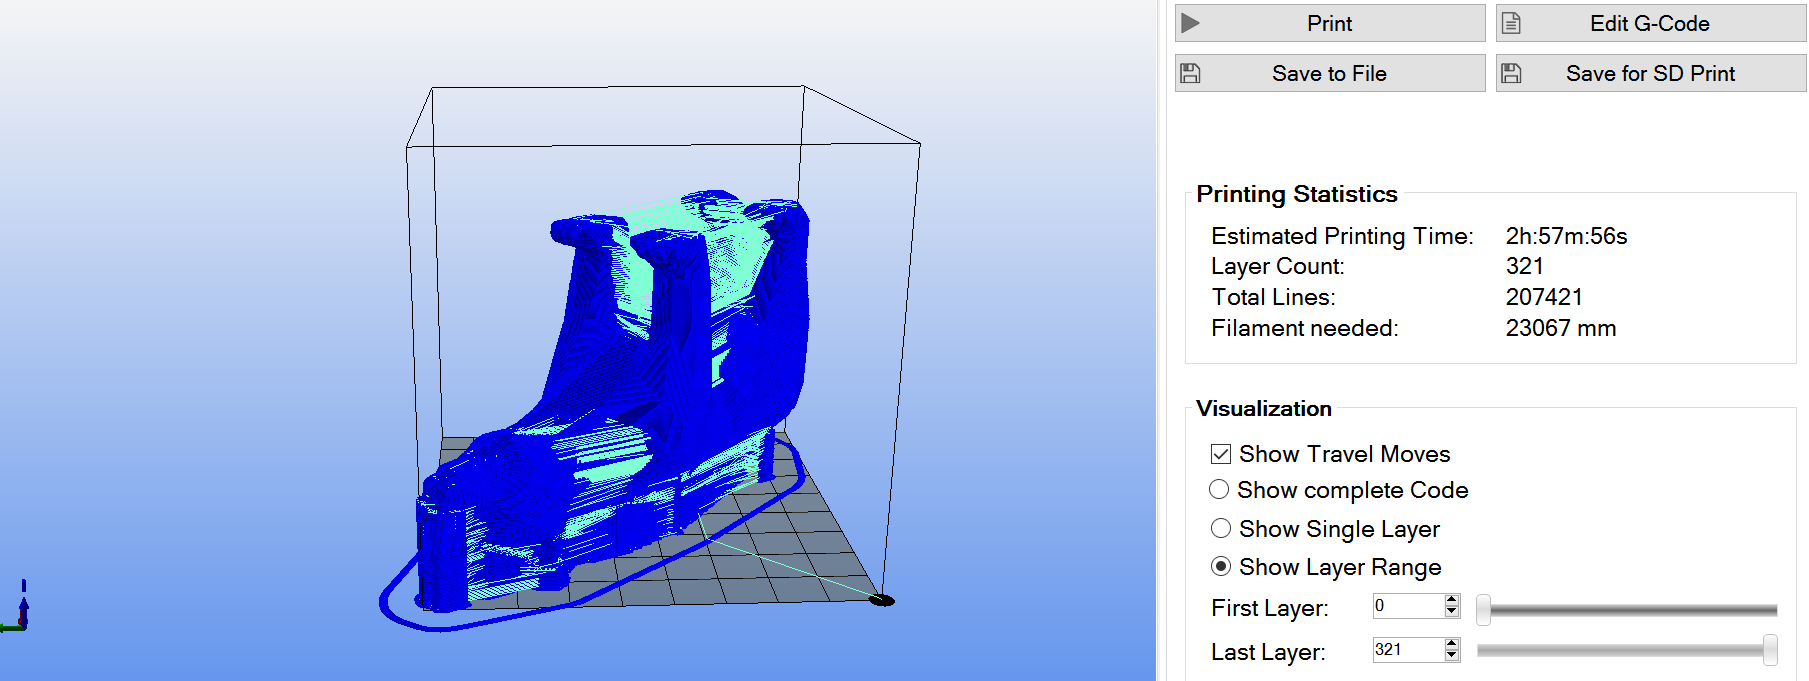Select the Show Single Layer option

(x=1220, y=528)
